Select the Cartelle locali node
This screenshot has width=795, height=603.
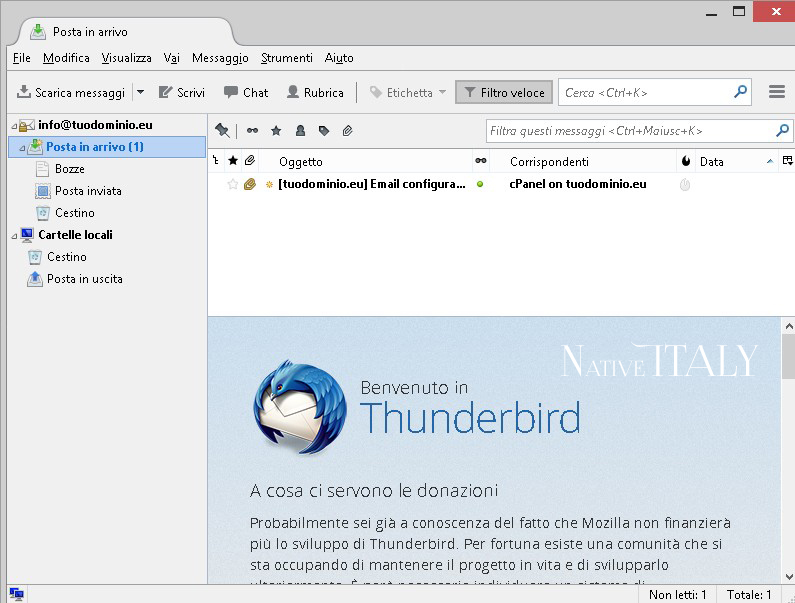[x=75, y=235]
